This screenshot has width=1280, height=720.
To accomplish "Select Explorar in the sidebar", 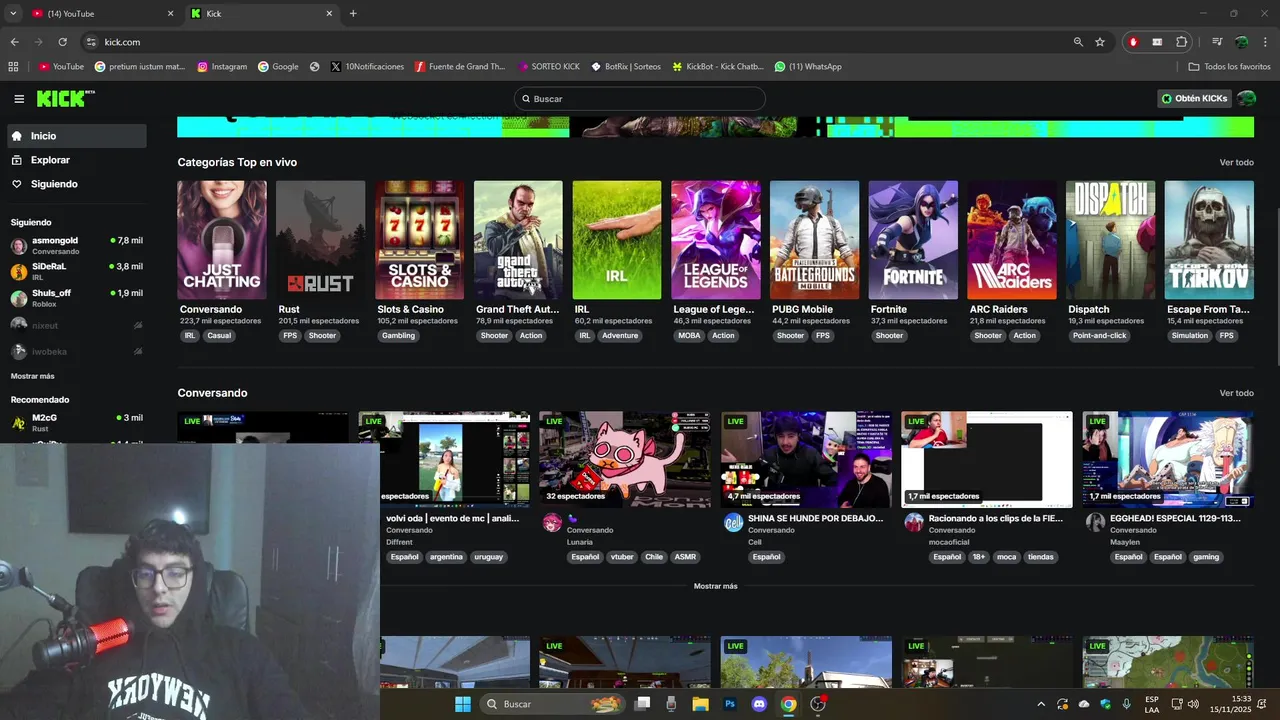I will [78, 160].
